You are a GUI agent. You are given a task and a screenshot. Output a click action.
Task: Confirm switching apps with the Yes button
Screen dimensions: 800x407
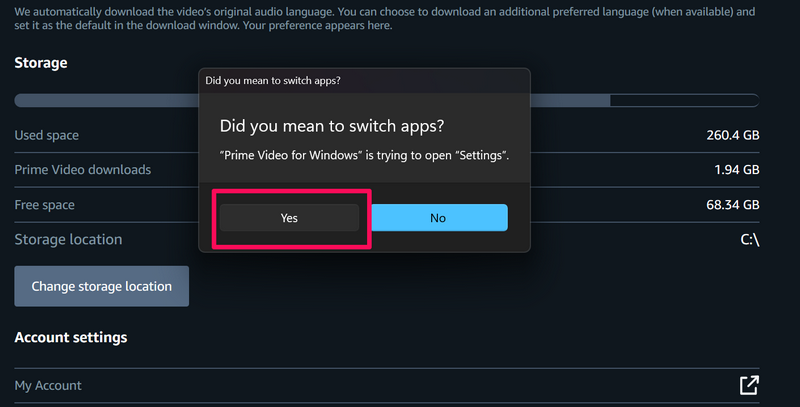289,218
